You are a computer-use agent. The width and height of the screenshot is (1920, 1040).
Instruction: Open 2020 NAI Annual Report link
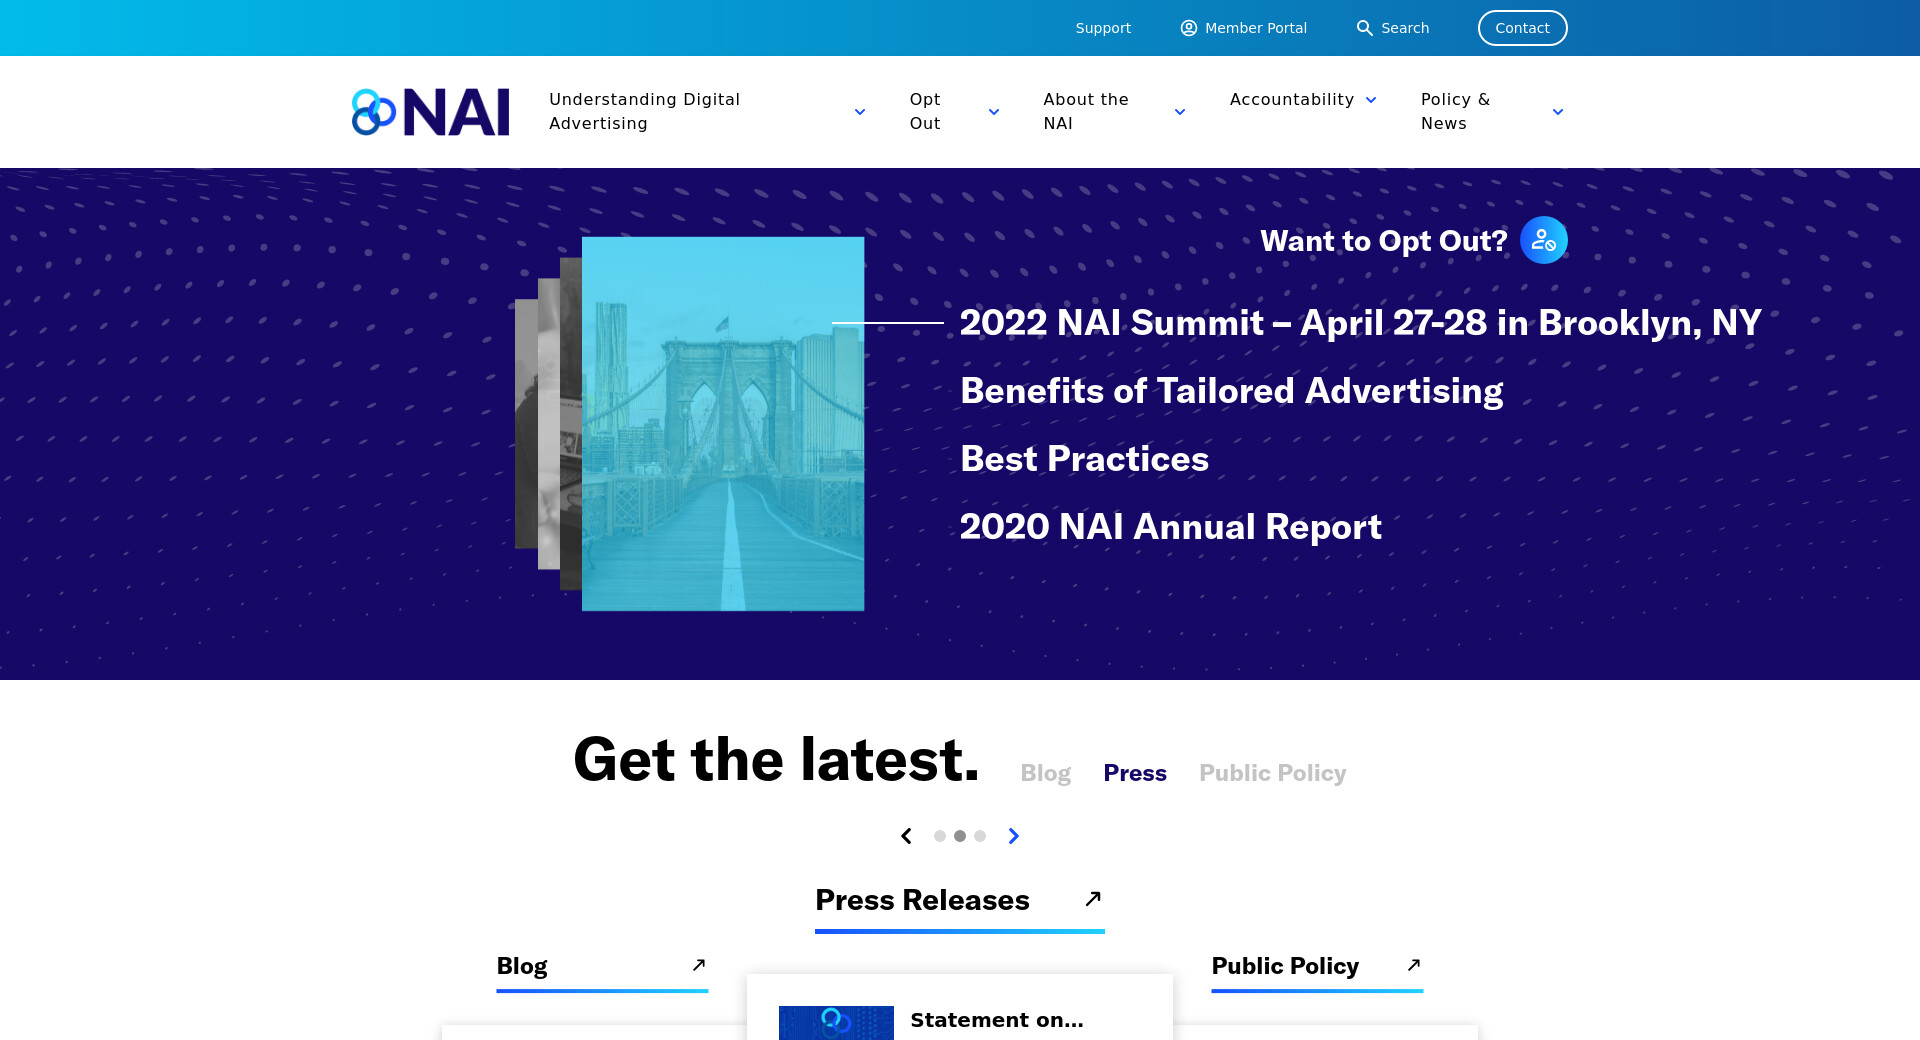tap(1171, 527)
